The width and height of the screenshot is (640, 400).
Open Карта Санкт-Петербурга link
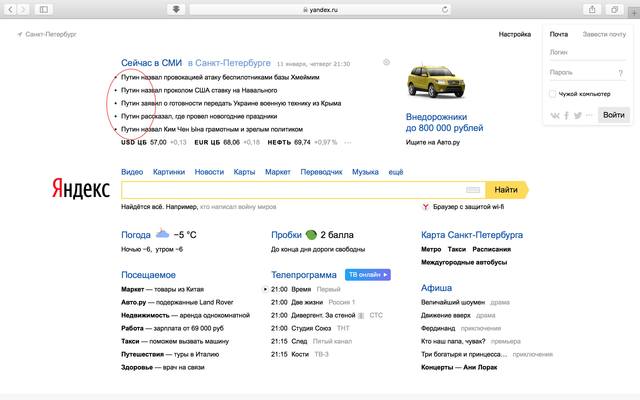(x=472, y=235)
